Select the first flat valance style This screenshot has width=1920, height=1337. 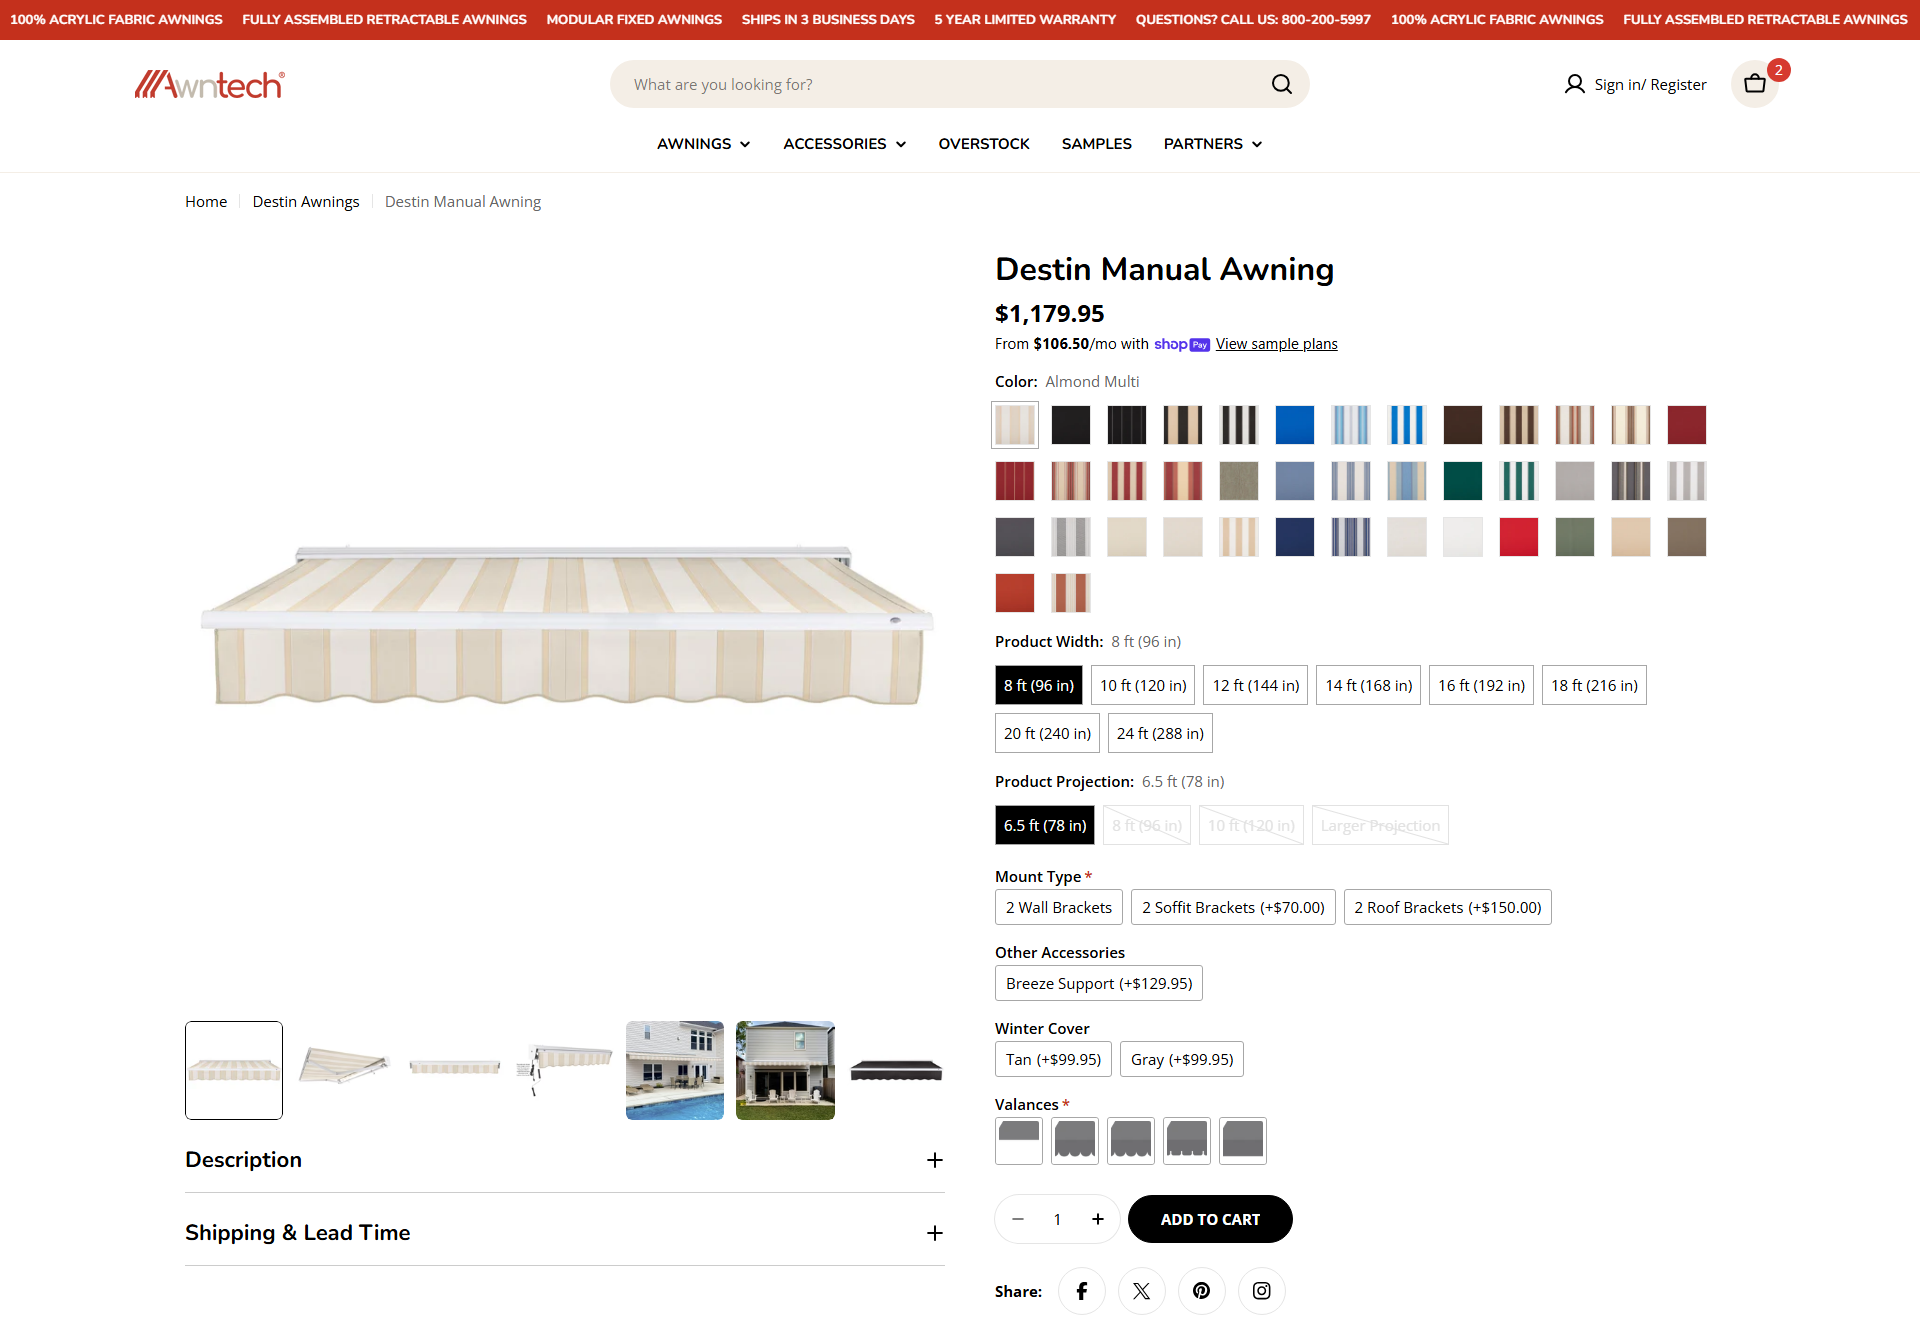tap(1019, 1141)
